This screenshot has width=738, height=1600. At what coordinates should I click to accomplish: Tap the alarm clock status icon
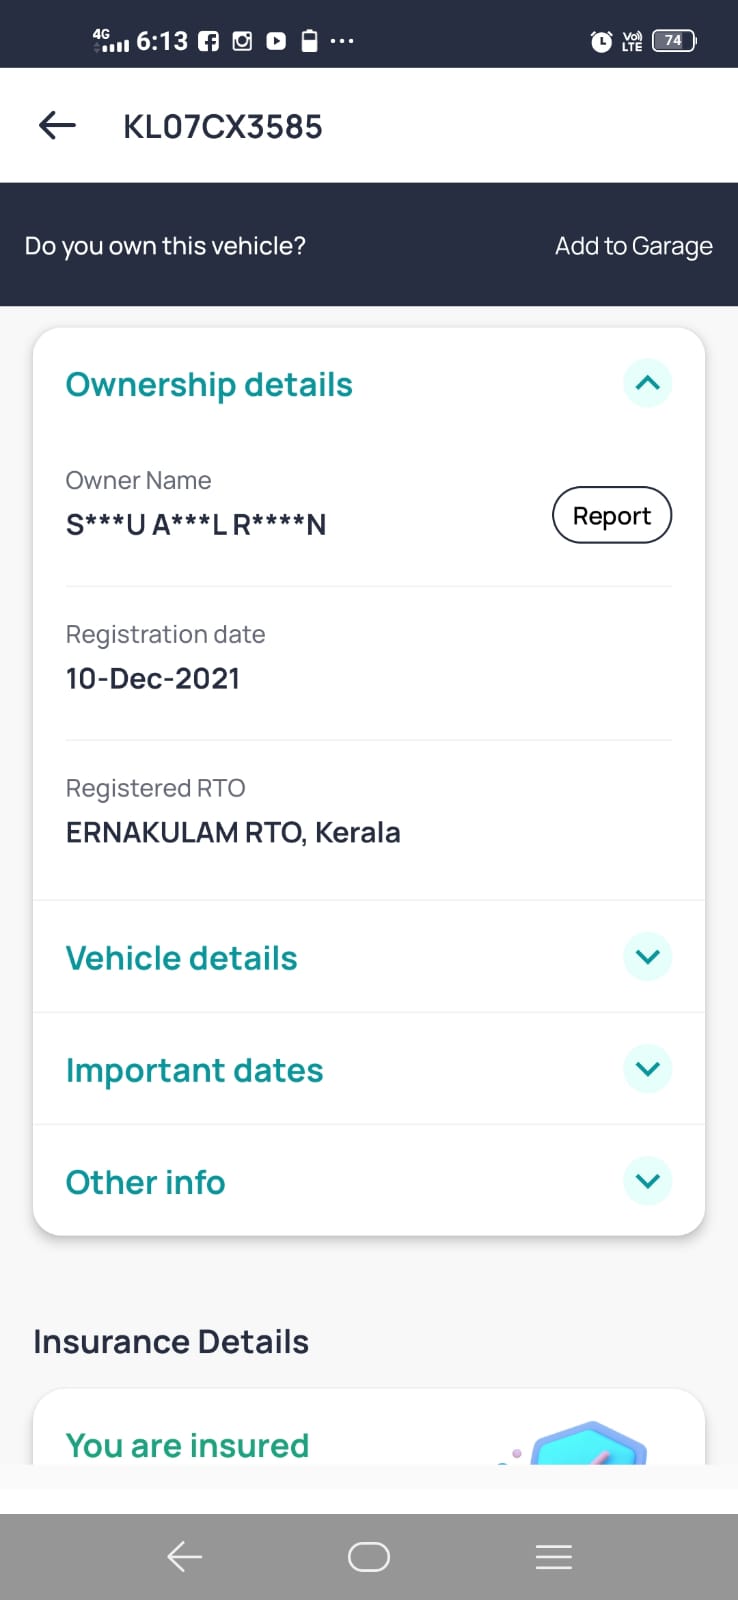601,41
